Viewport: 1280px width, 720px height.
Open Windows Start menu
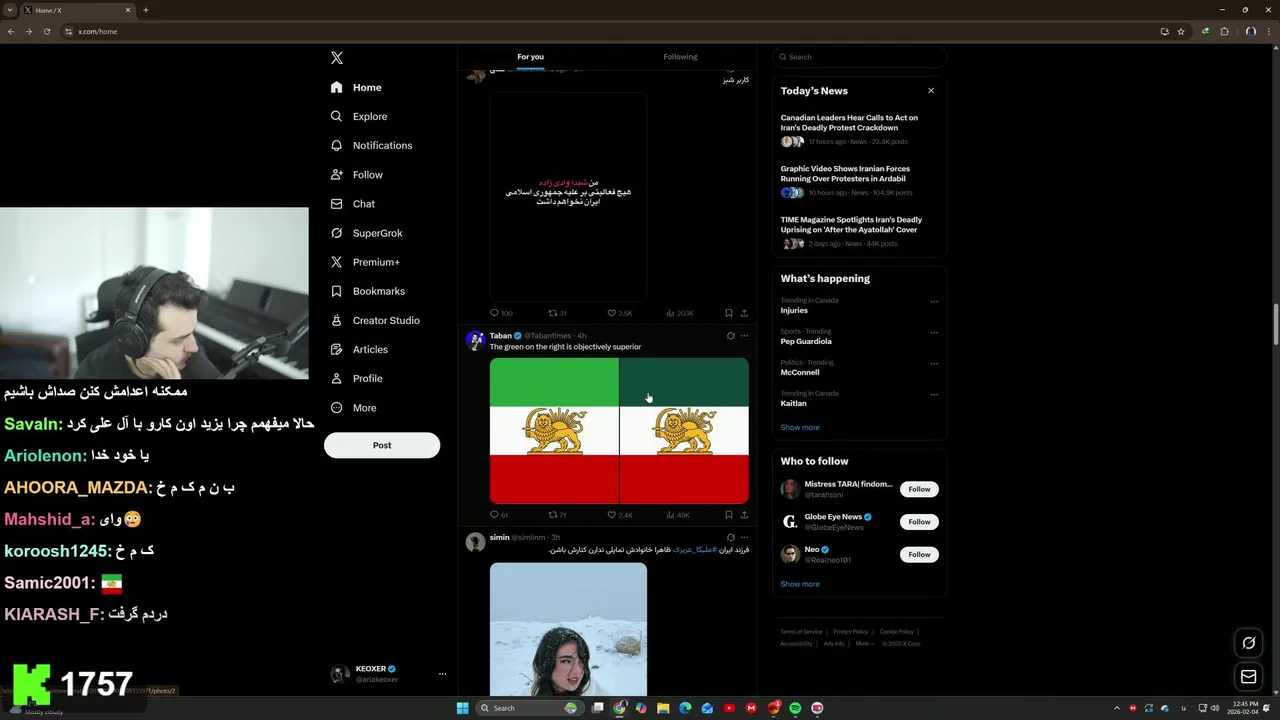[x=462, y=708]
